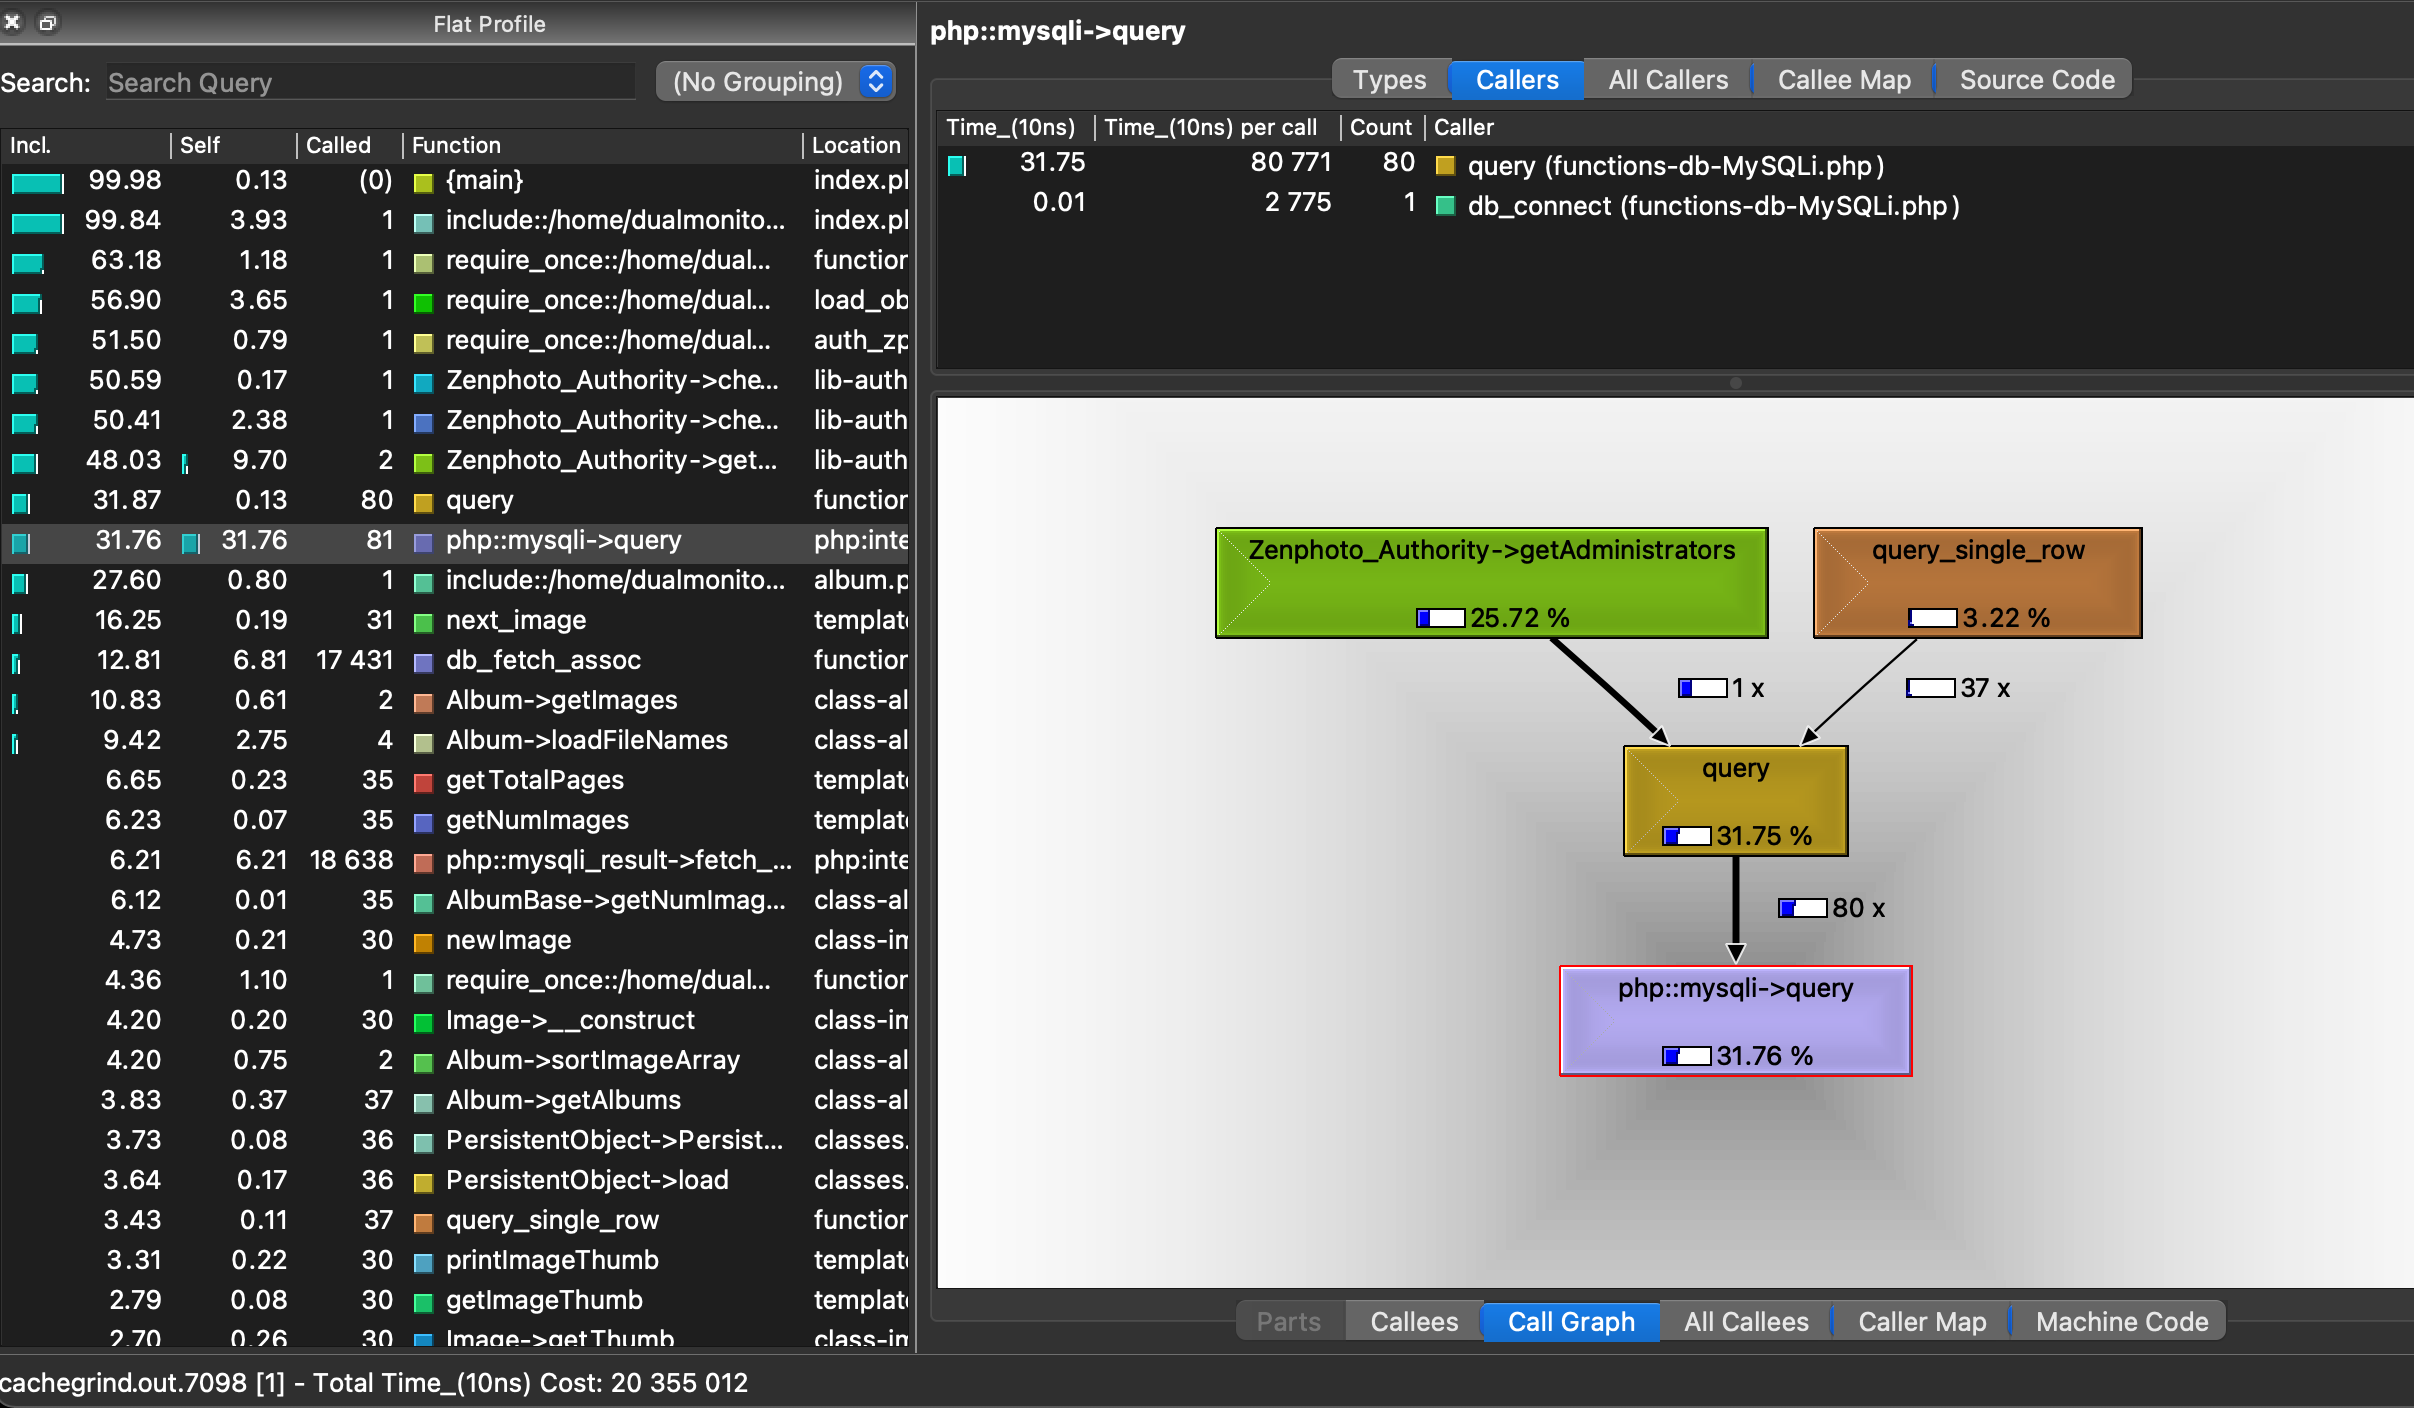2414x1408 pixels.
Task: Open the (No Grouping) dropdown
Action: click(774, 82)
